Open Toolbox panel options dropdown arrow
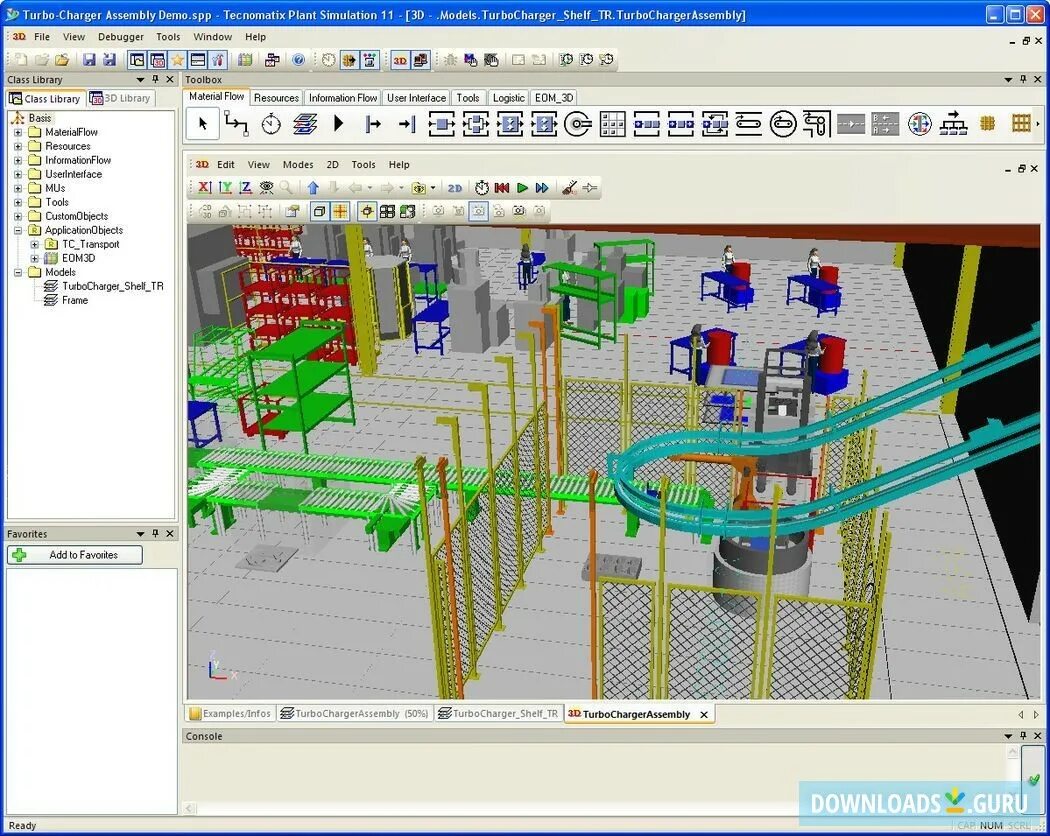This screenshot has height=836, width=1050. 1008,80
